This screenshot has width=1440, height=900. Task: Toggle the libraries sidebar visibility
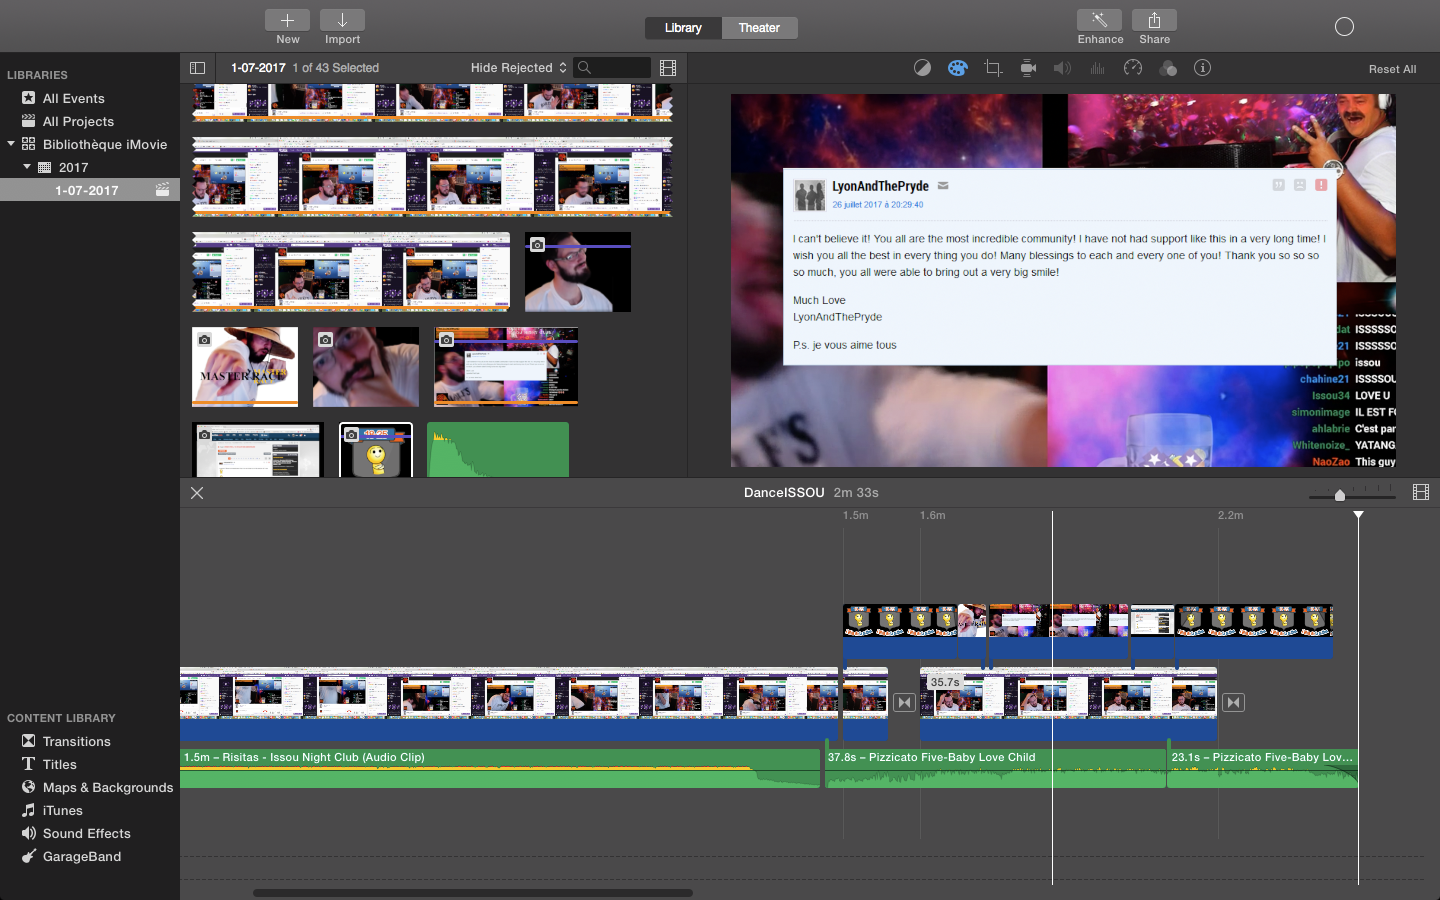197,68
